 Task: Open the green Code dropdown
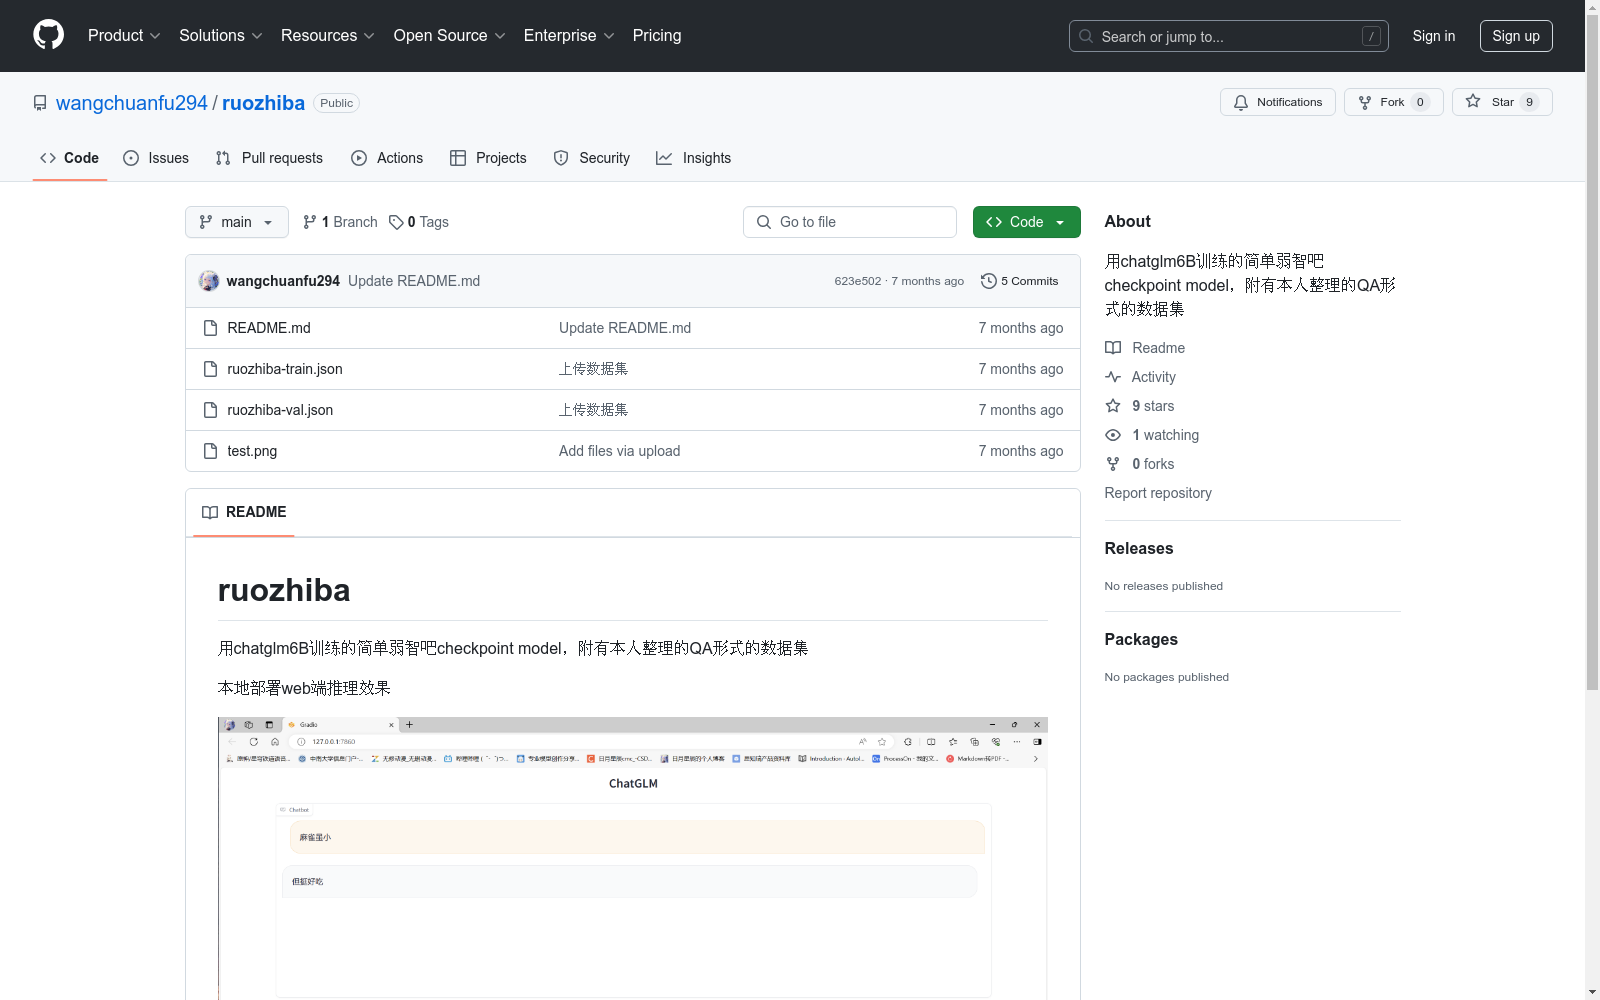1026,222
